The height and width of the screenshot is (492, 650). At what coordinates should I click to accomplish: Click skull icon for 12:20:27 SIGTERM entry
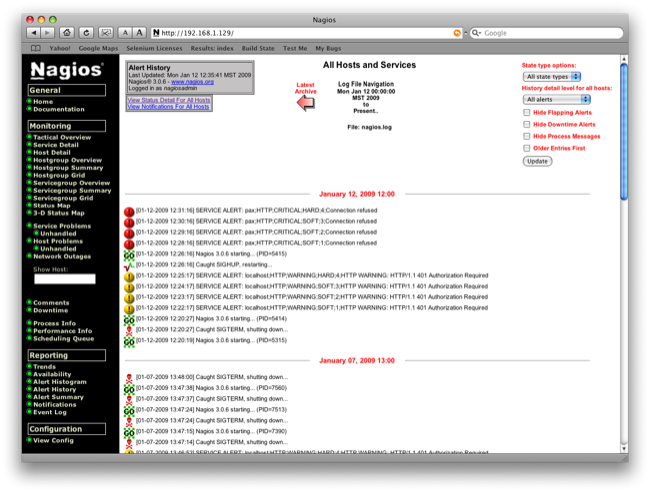click(129, 330)
